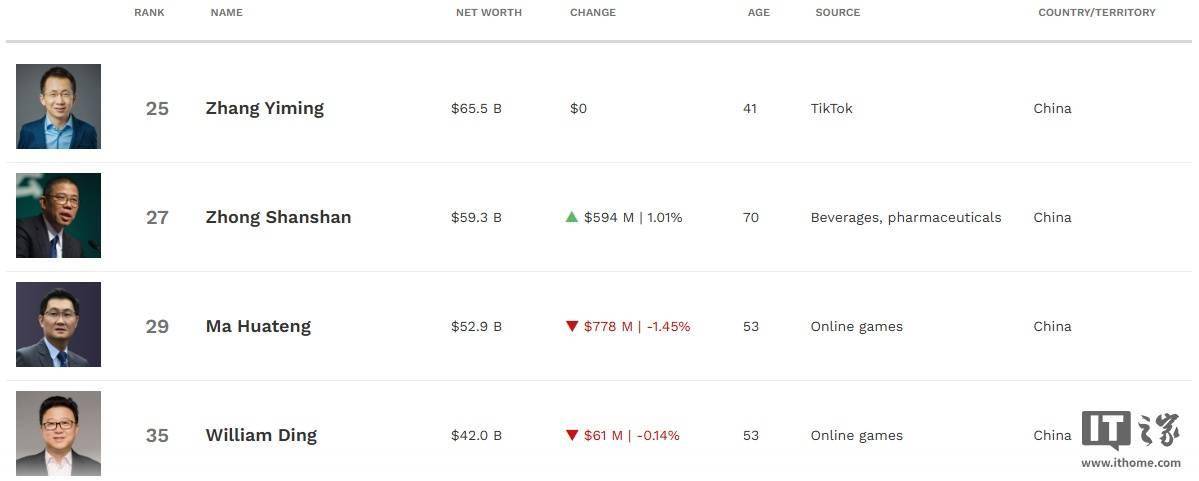Open the William Ding name link
The width and height of the screenshot is (1199, 481).
261,435
